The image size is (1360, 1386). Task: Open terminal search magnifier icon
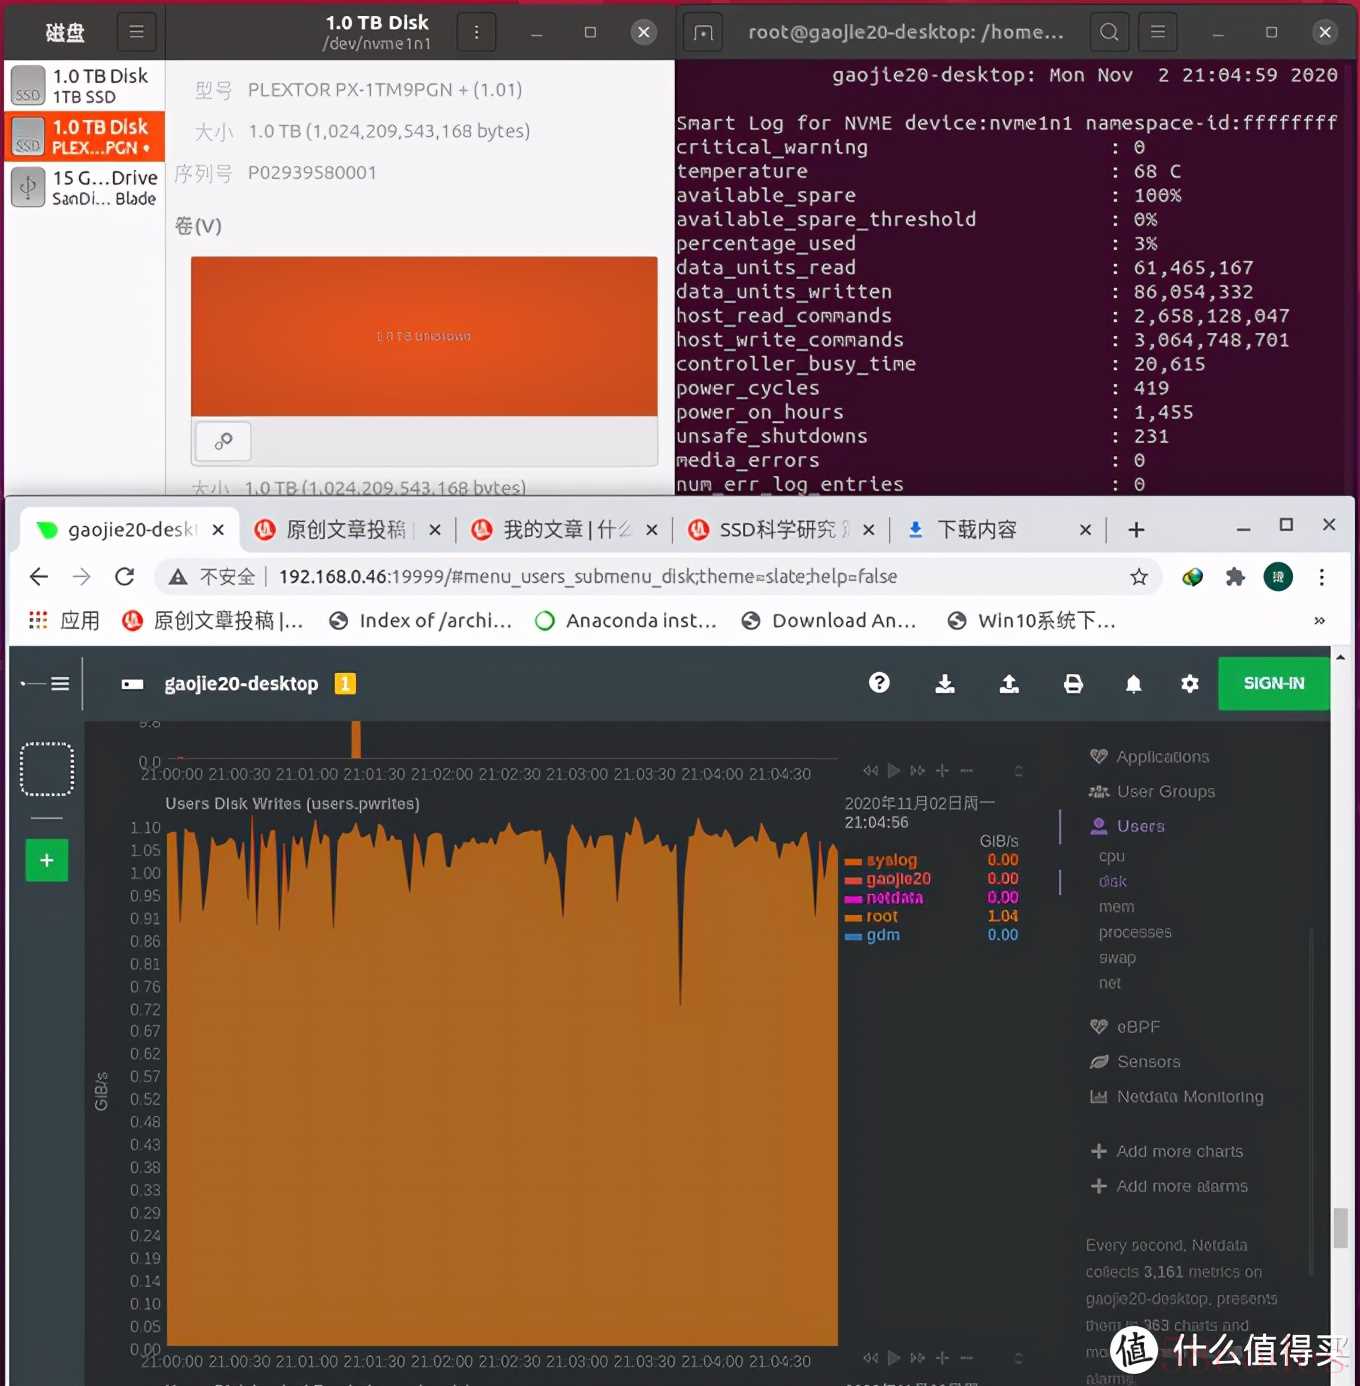[x=1109, y=32]
